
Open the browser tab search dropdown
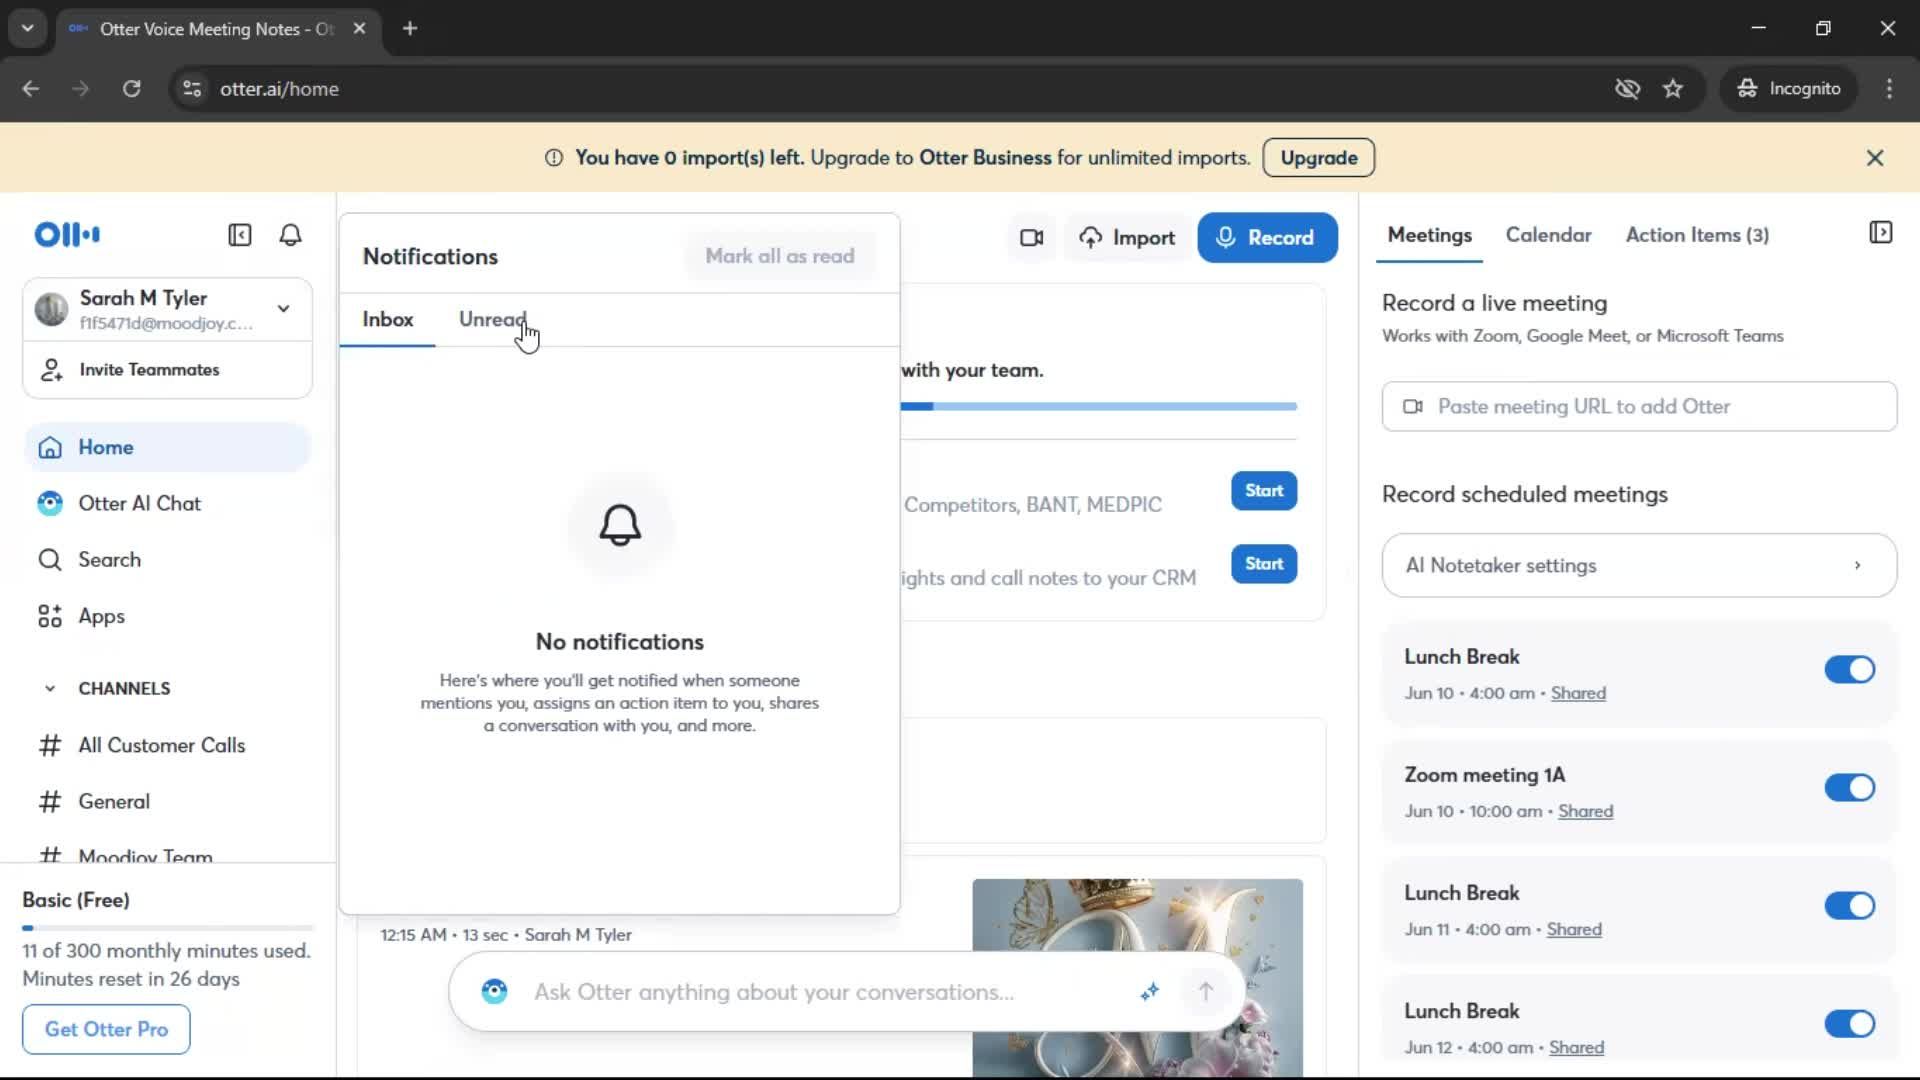click(28, 28)
